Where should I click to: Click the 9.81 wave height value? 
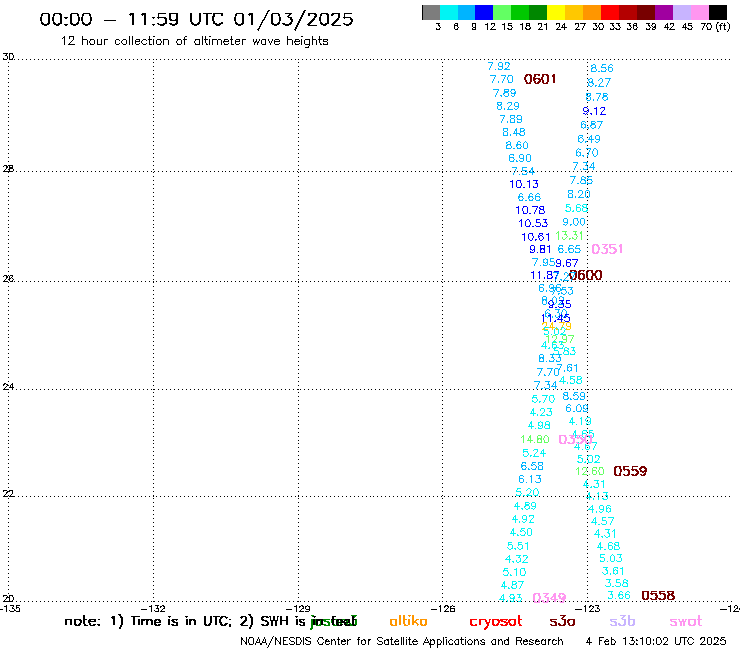(540, 249)
